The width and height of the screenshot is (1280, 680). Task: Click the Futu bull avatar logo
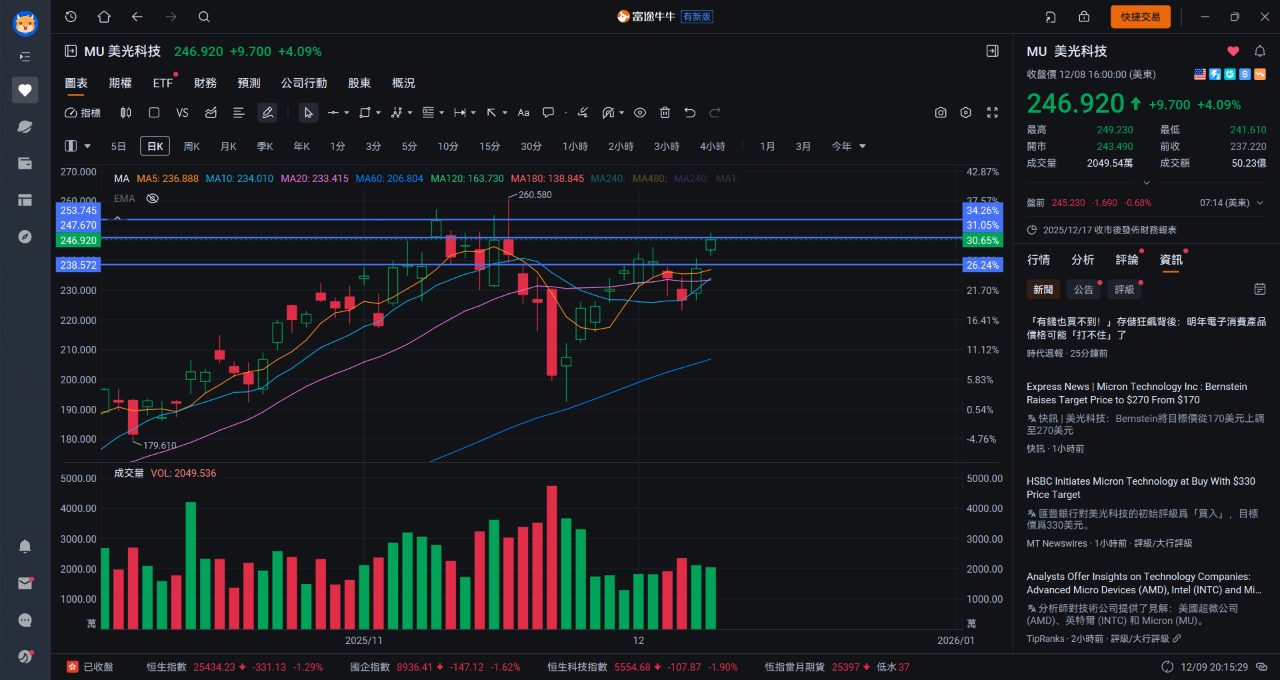(25, 23)
